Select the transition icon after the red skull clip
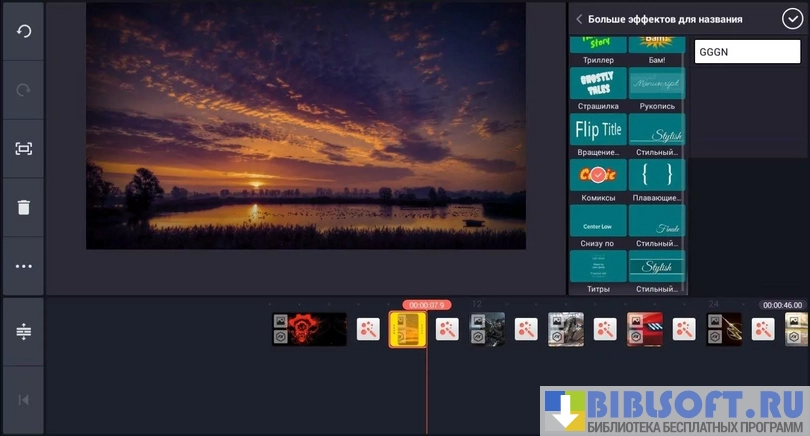Image resolution: width=810 pixels, height=436 pixels. [368, 329]
